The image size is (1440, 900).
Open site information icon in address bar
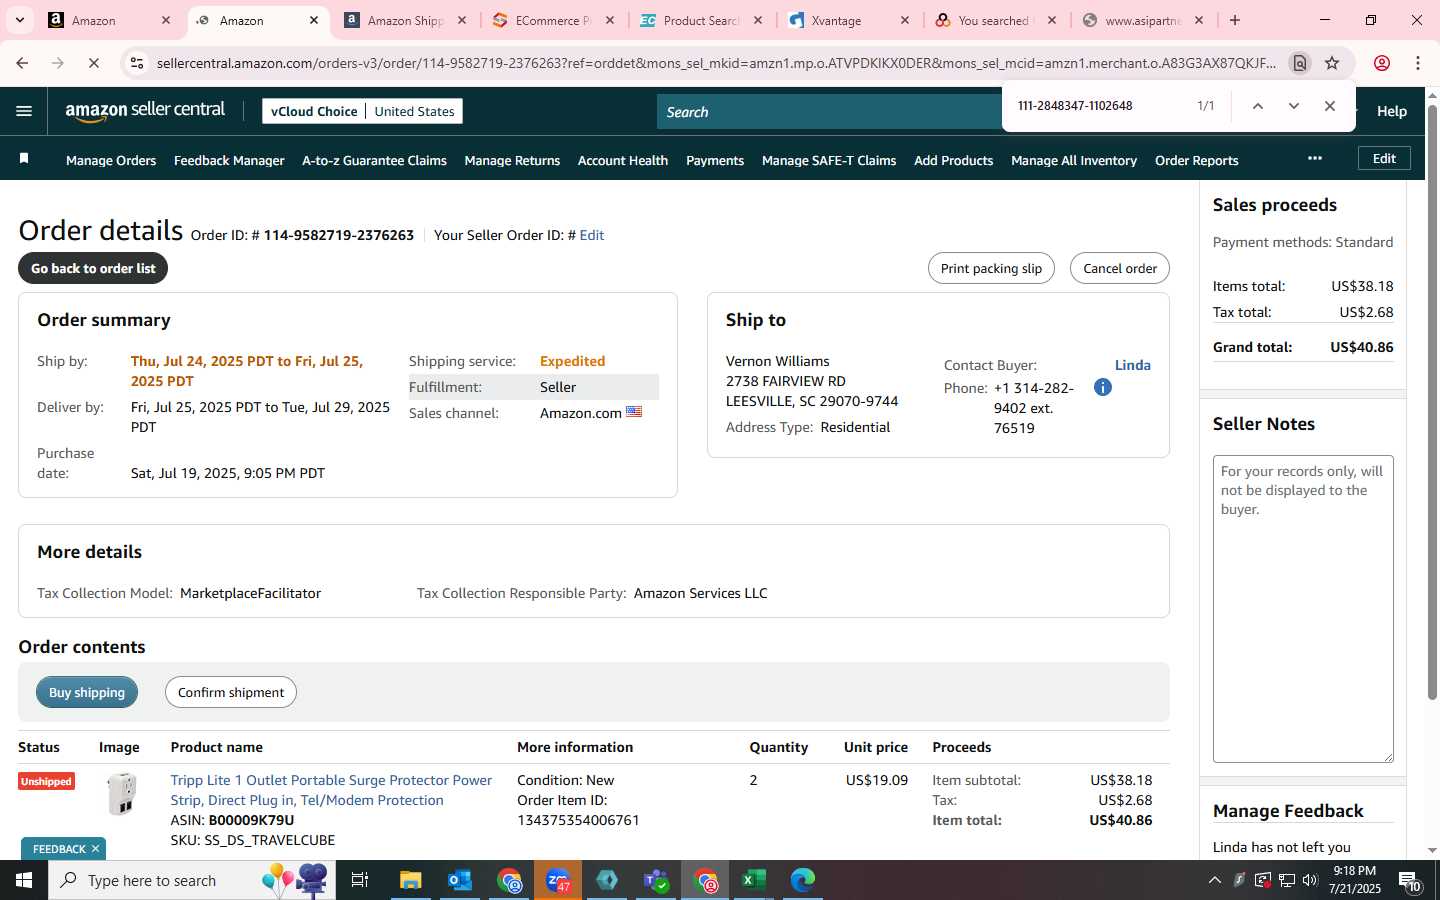(137, 63)
